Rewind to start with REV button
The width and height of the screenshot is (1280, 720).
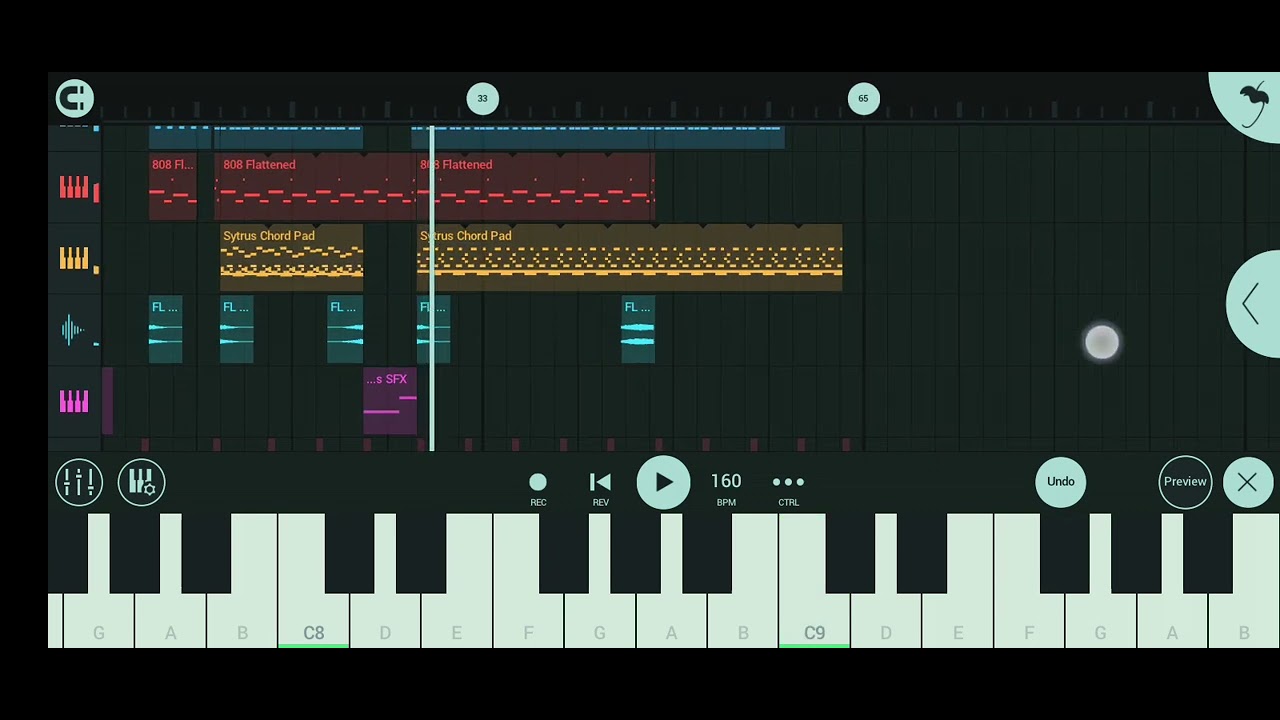600,488
